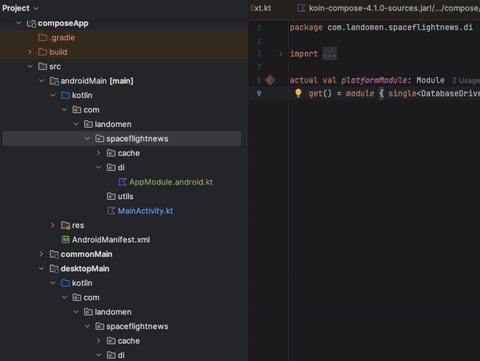Select the utils package label
480x361 pixels.
[x=125, y=196]
